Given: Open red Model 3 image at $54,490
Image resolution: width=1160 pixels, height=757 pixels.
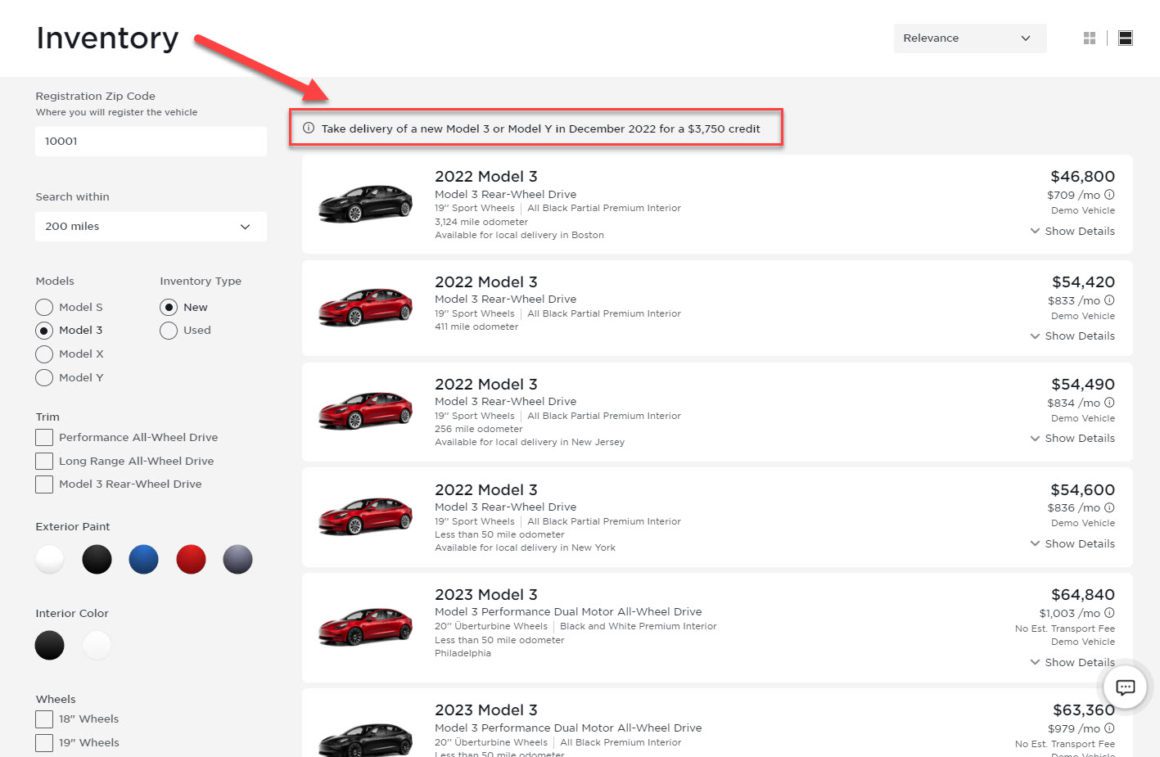Looking at the screenshot, I should coord(365,411).
